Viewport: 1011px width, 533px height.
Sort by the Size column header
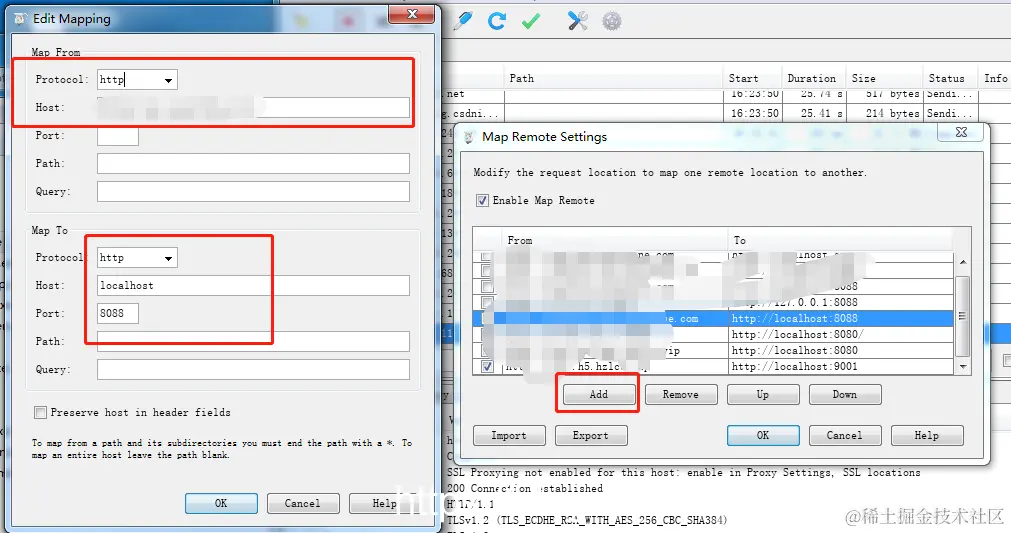[883, 78]
